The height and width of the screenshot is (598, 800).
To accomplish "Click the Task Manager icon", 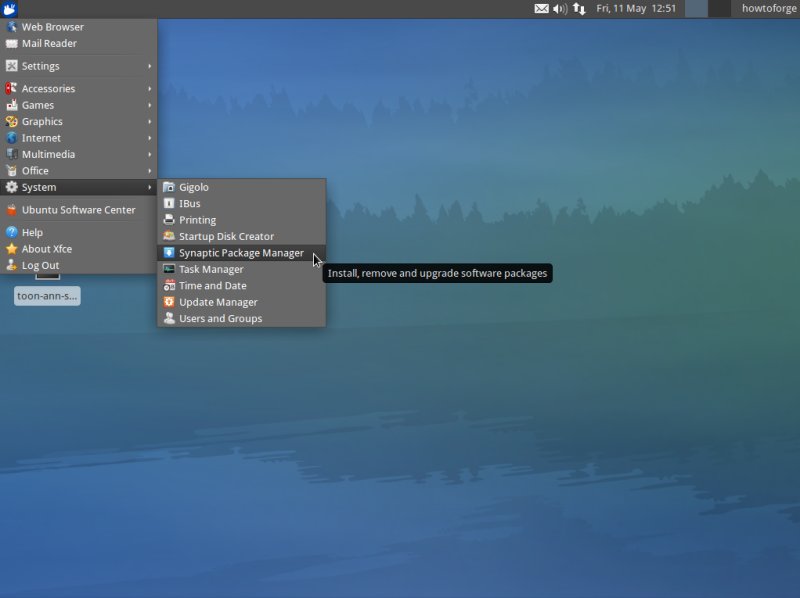I will point(169,269).
